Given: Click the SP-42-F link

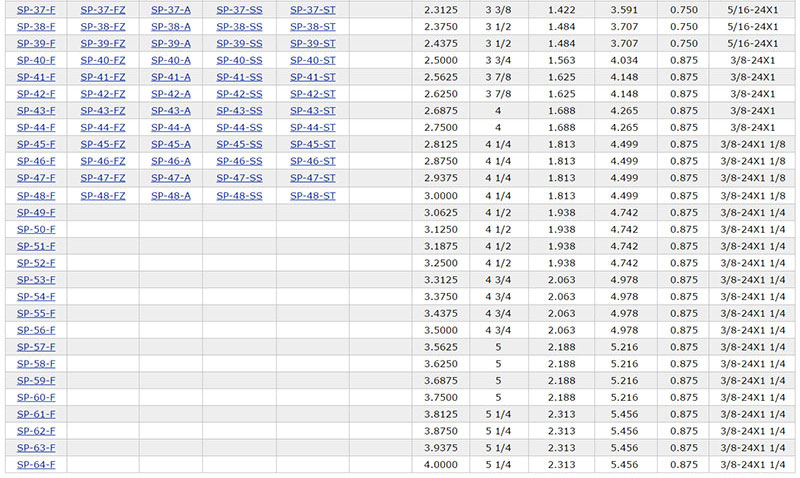Looking at the screenshot, I should pyautogui.click(x=36, y=94).
